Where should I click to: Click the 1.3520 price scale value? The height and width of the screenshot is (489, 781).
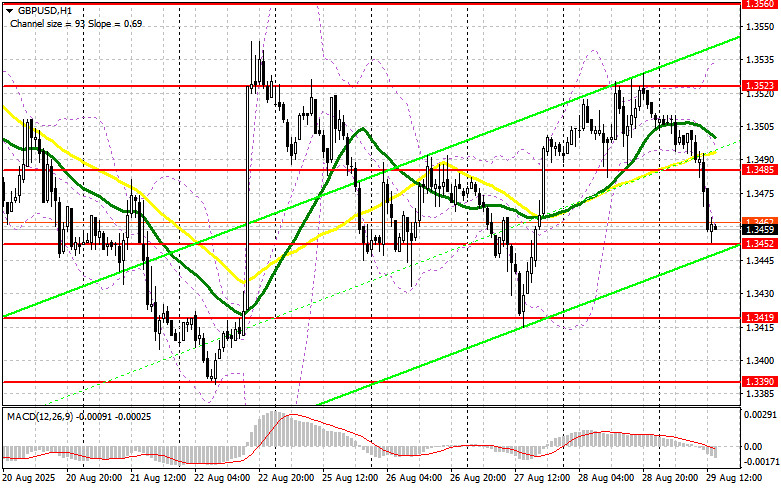point(761,94)
